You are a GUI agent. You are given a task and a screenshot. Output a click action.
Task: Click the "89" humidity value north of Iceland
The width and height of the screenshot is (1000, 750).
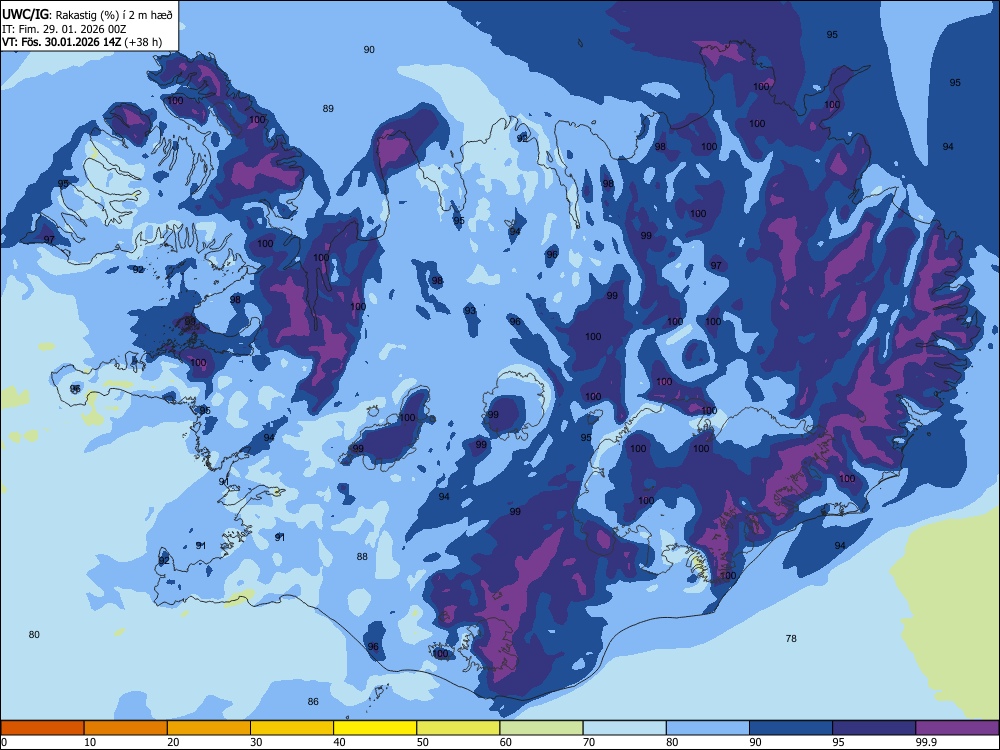pos(328,108)
